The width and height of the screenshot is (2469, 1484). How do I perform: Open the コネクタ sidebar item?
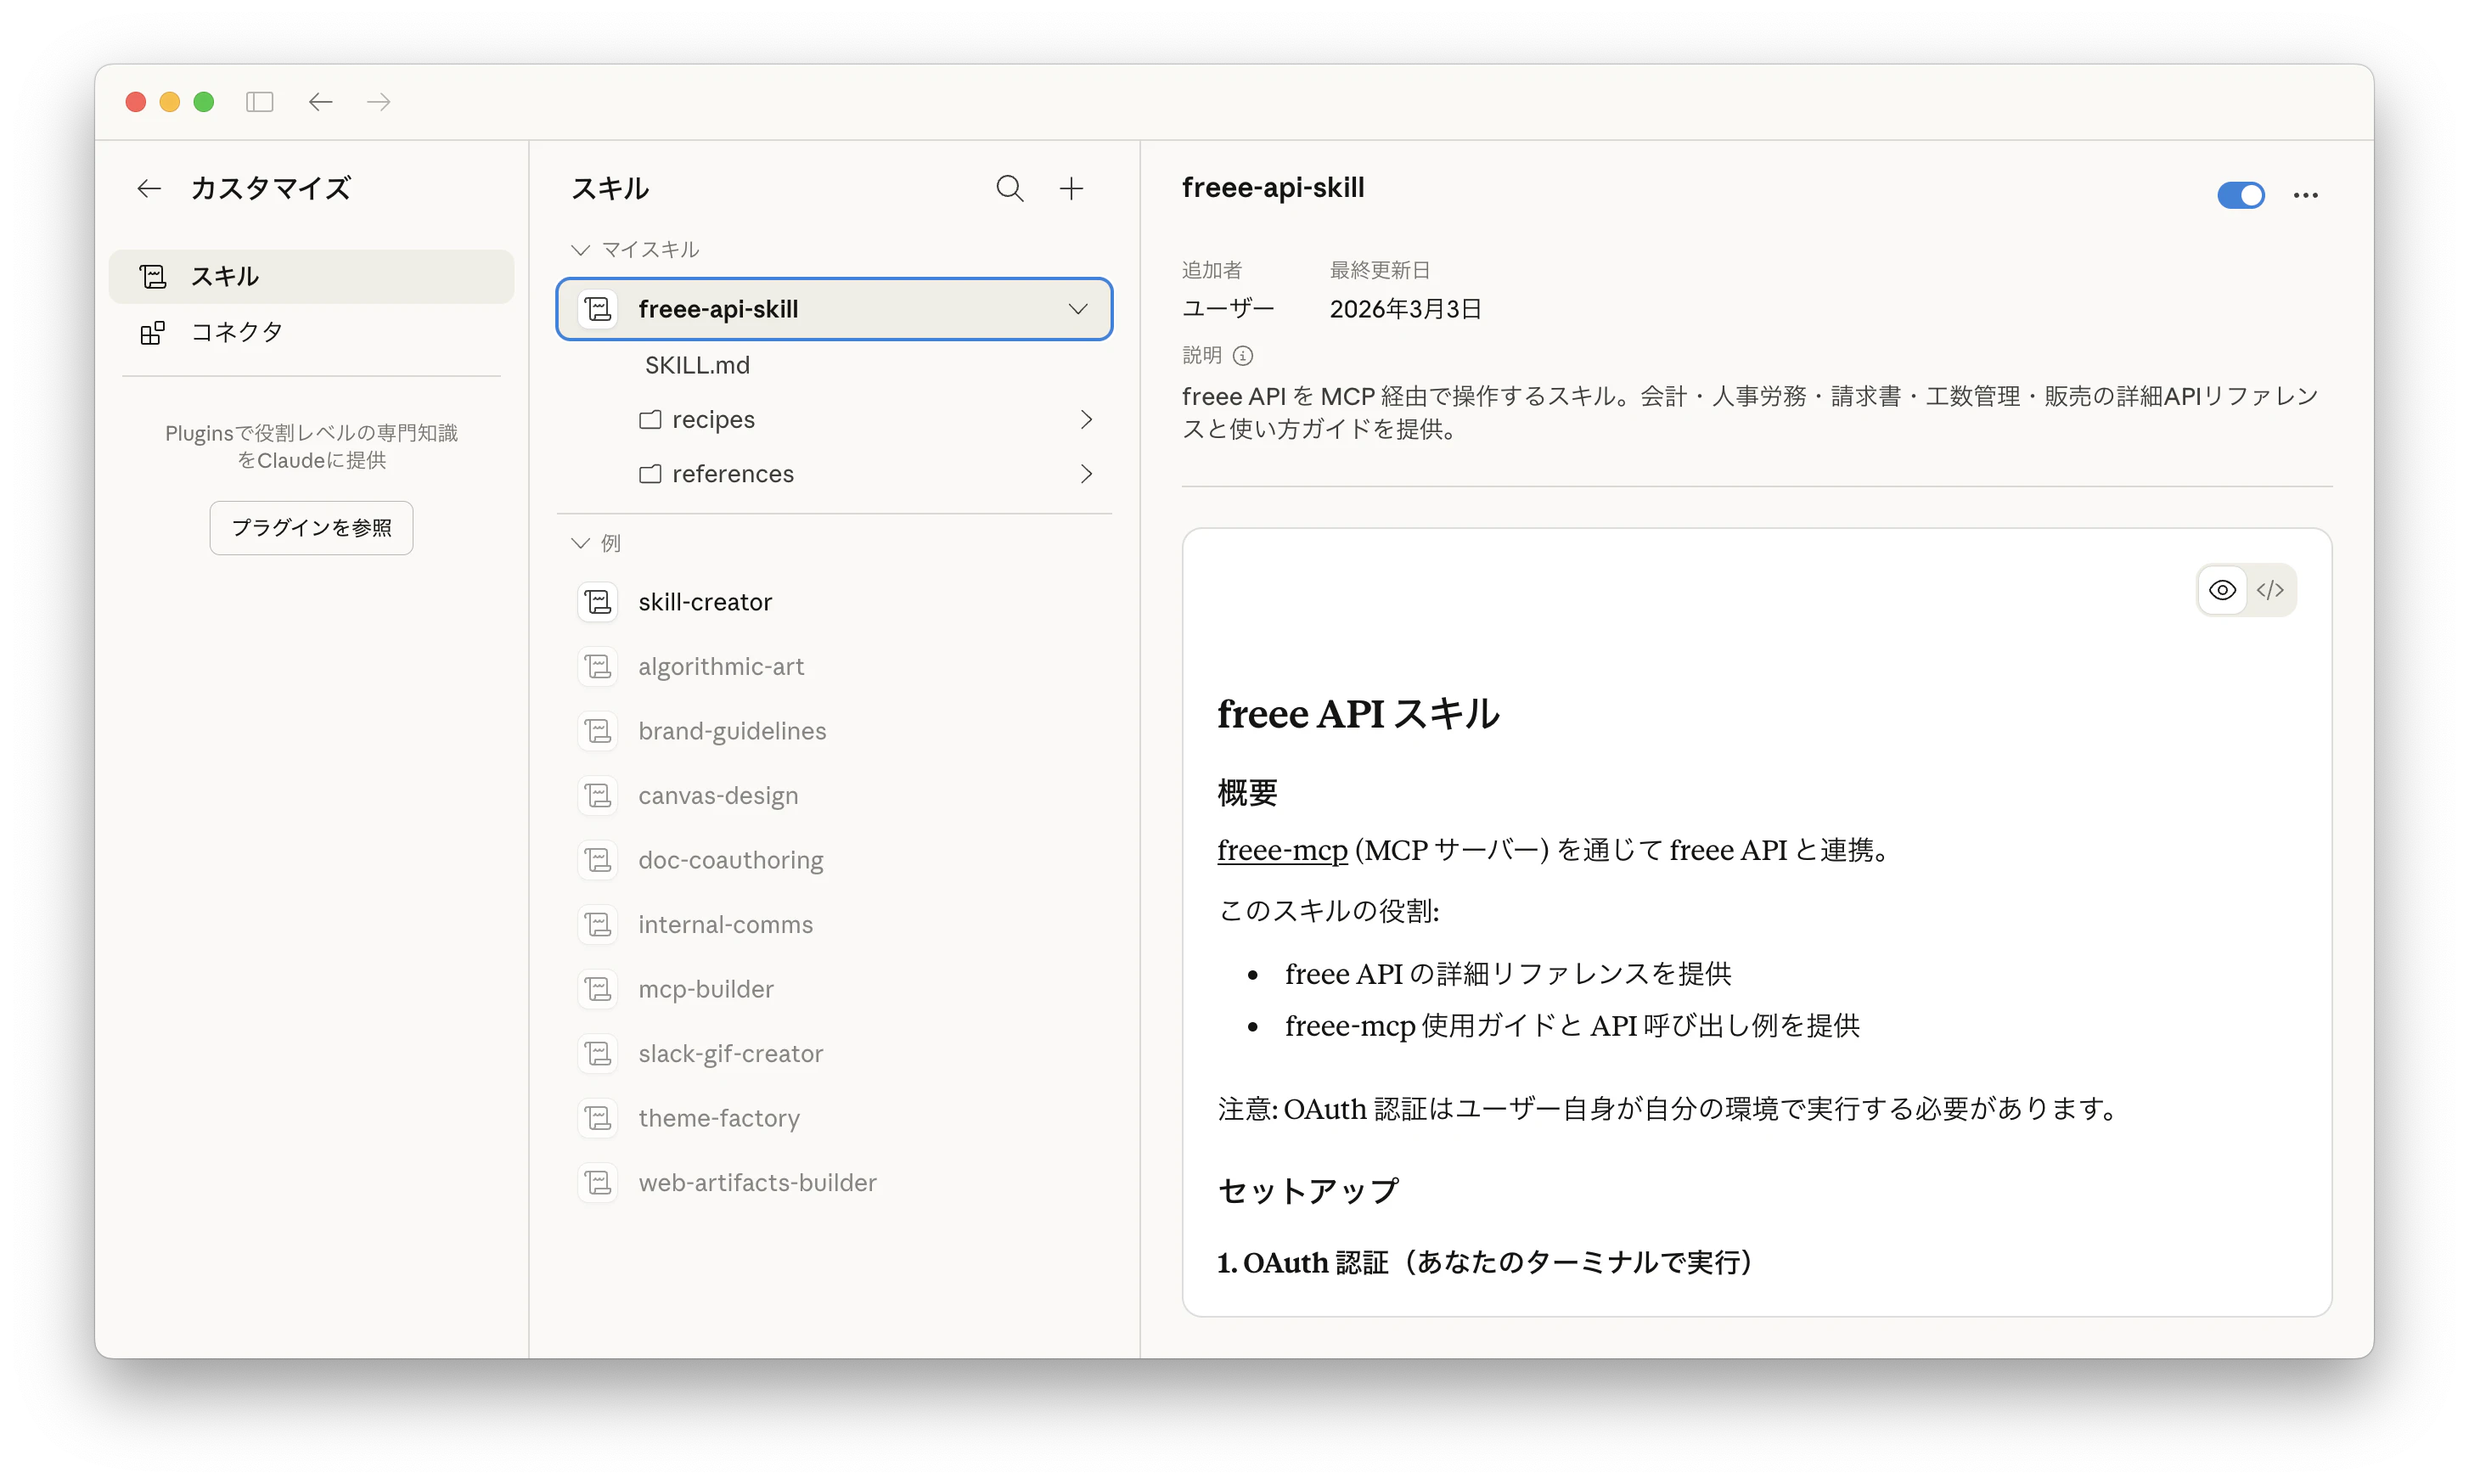point(237,332)
